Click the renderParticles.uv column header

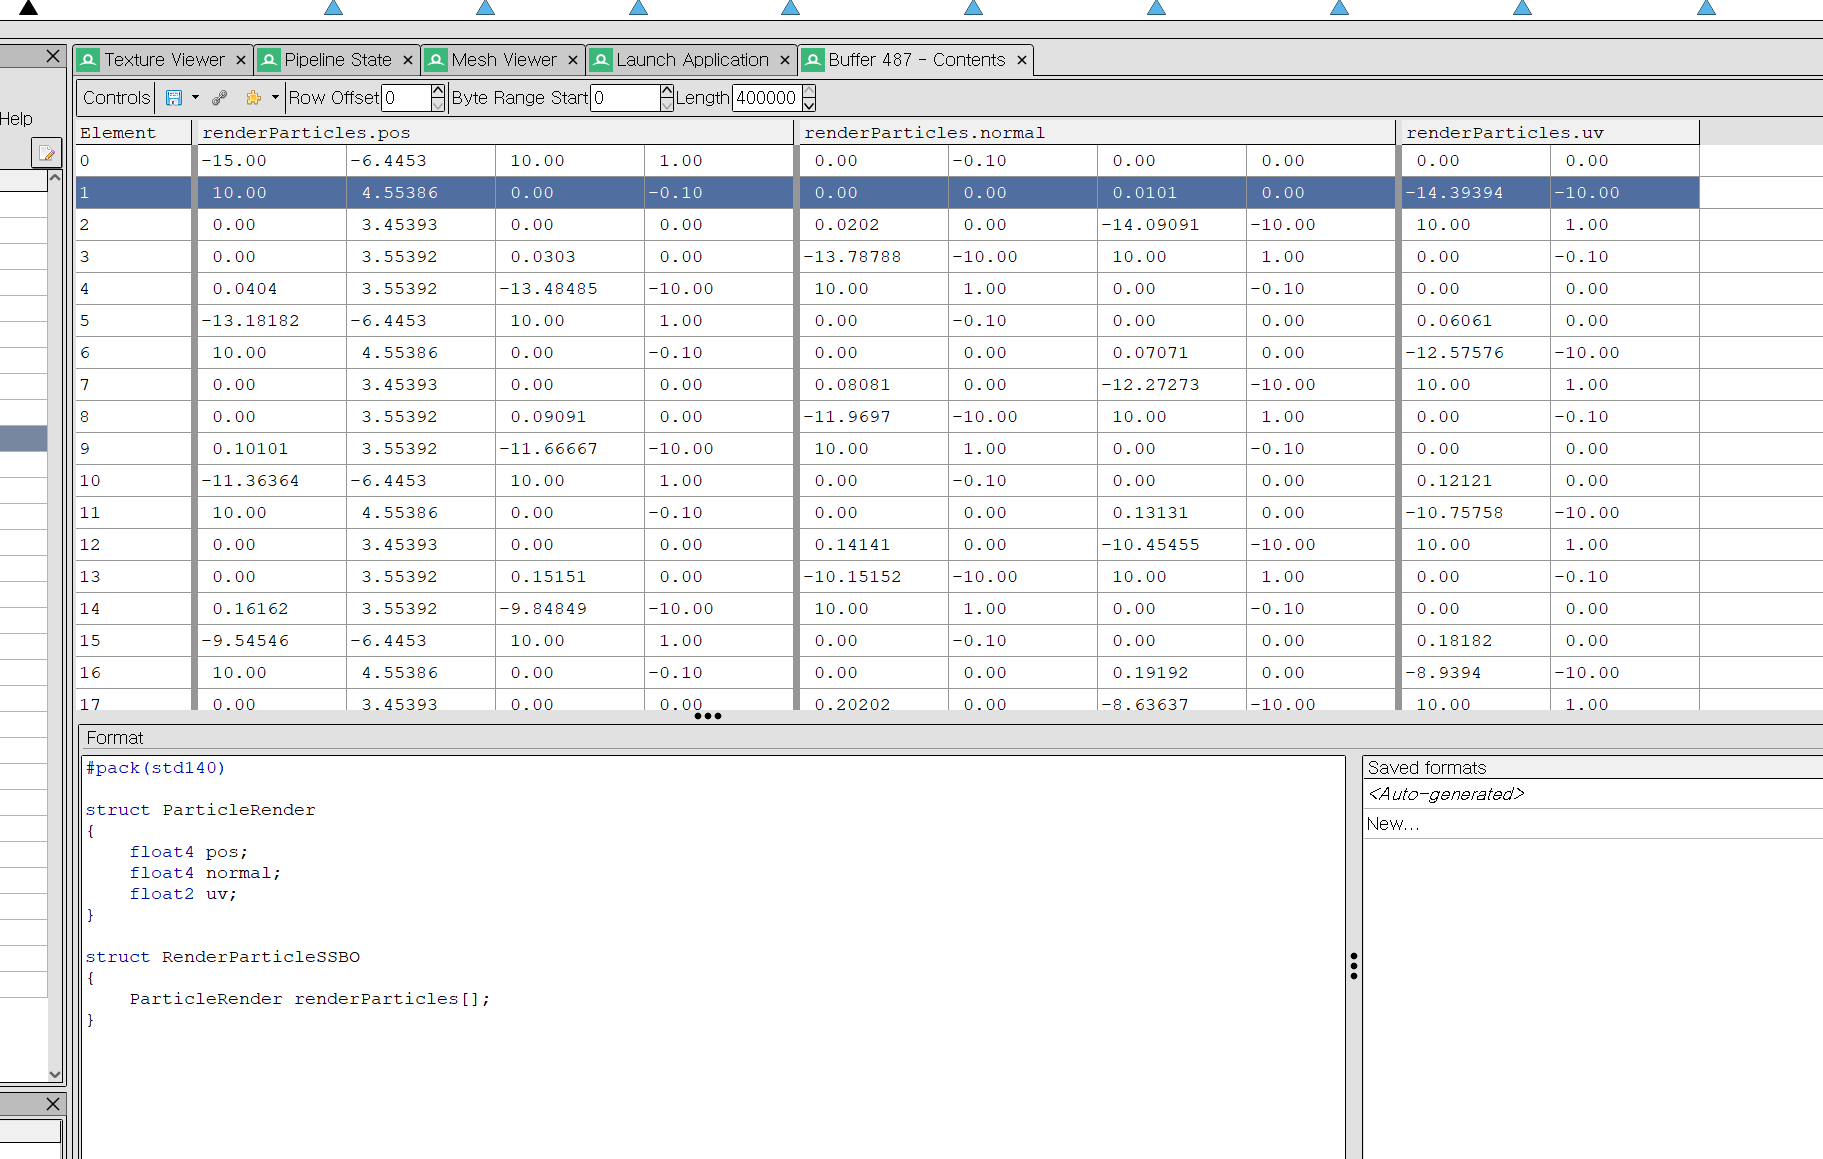click(1548, 132)
